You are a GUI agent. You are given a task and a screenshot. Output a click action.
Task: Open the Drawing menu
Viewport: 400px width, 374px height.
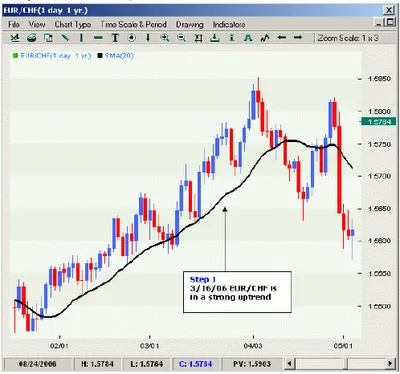[x=190, y=24]
